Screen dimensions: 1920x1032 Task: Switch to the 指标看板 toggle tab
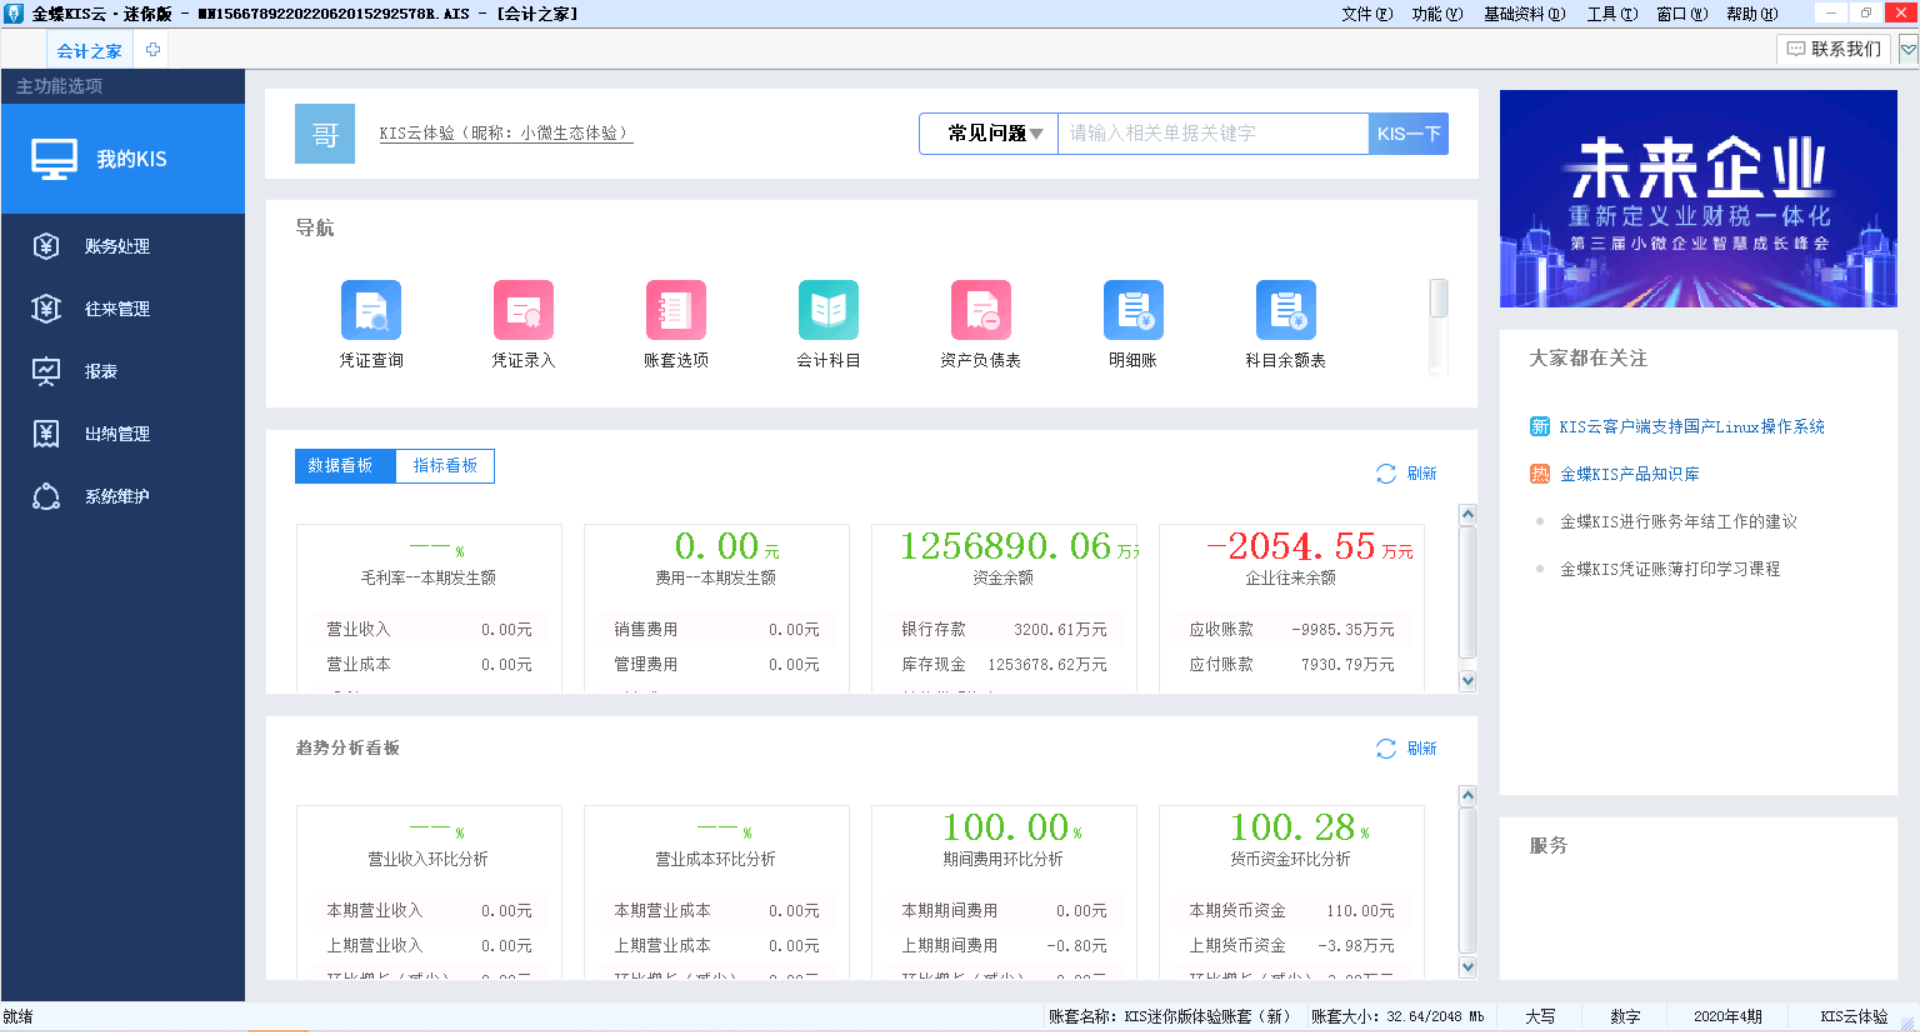point(445,466)
